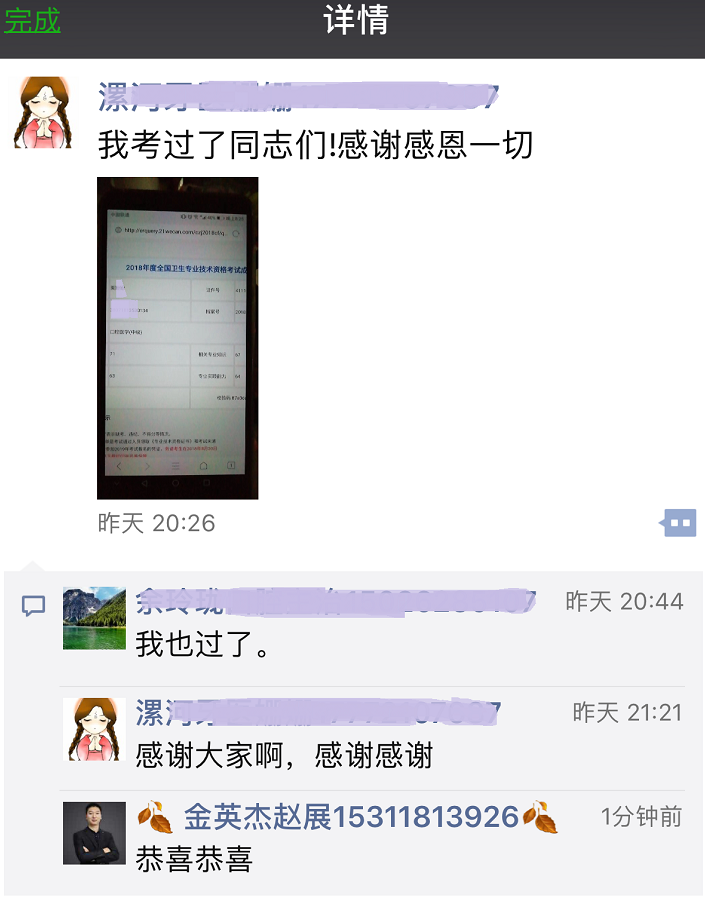Tap the post author's blurred name link
The height and width of the screenshot is (899, 705).
(x=298, y=96)
